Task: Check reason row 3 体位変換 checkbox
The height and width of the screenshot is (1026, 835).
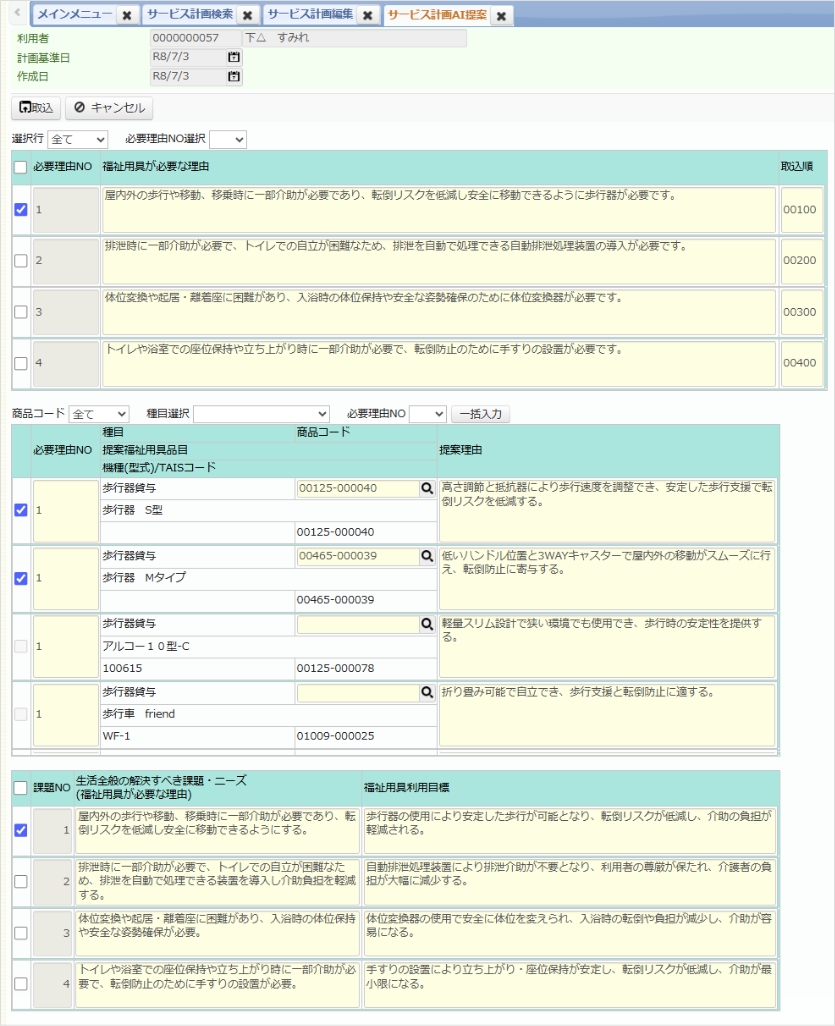Action: point(21,311)
